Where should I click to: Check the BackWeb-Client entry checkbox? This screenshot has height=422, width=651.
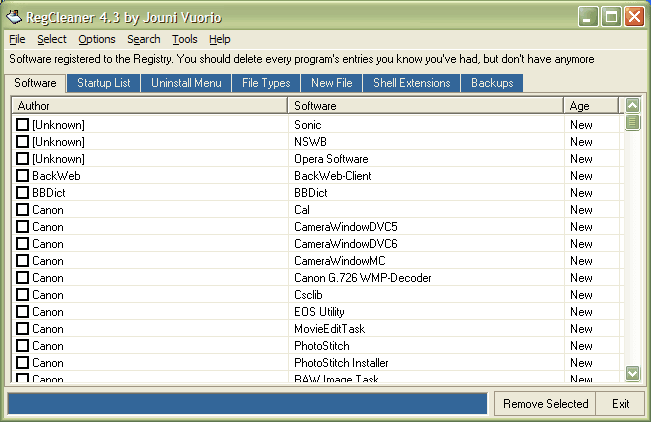(x=22, y=176)
